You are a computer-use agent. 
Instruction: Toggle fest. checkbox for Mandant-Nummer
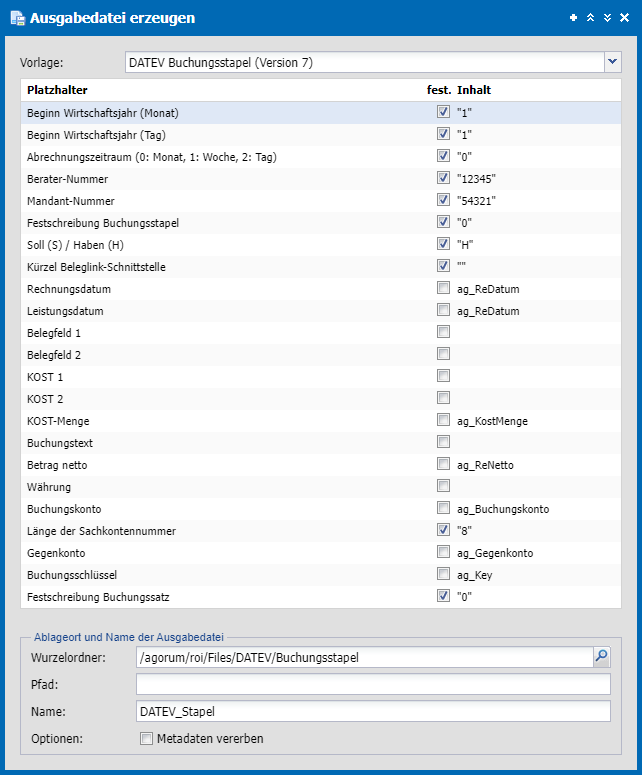point(443,200)
